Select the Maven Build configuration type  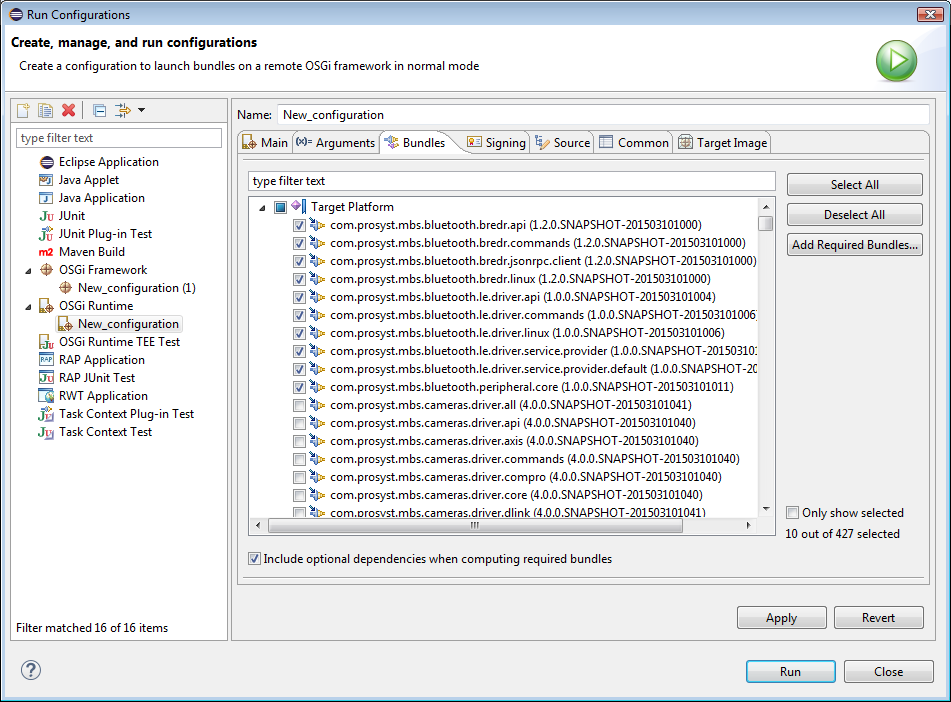[x=91, y=252]
